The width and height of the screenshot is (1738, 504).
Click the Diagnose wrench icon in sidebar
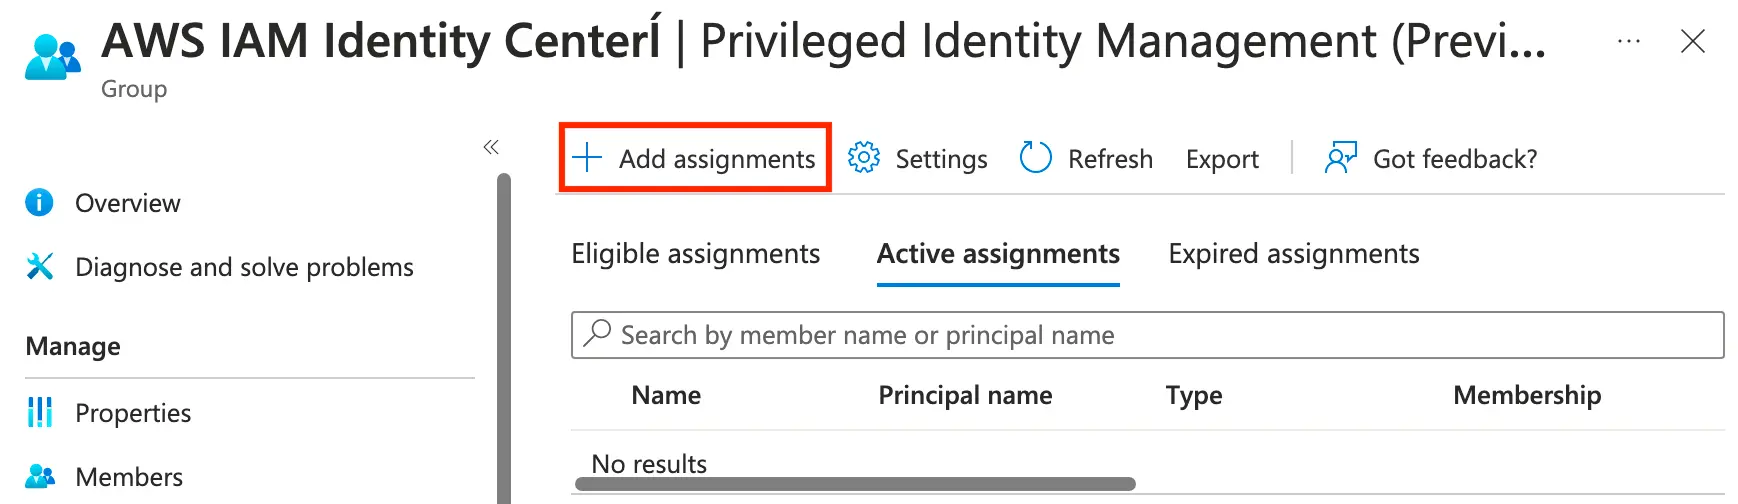point(40,267)
